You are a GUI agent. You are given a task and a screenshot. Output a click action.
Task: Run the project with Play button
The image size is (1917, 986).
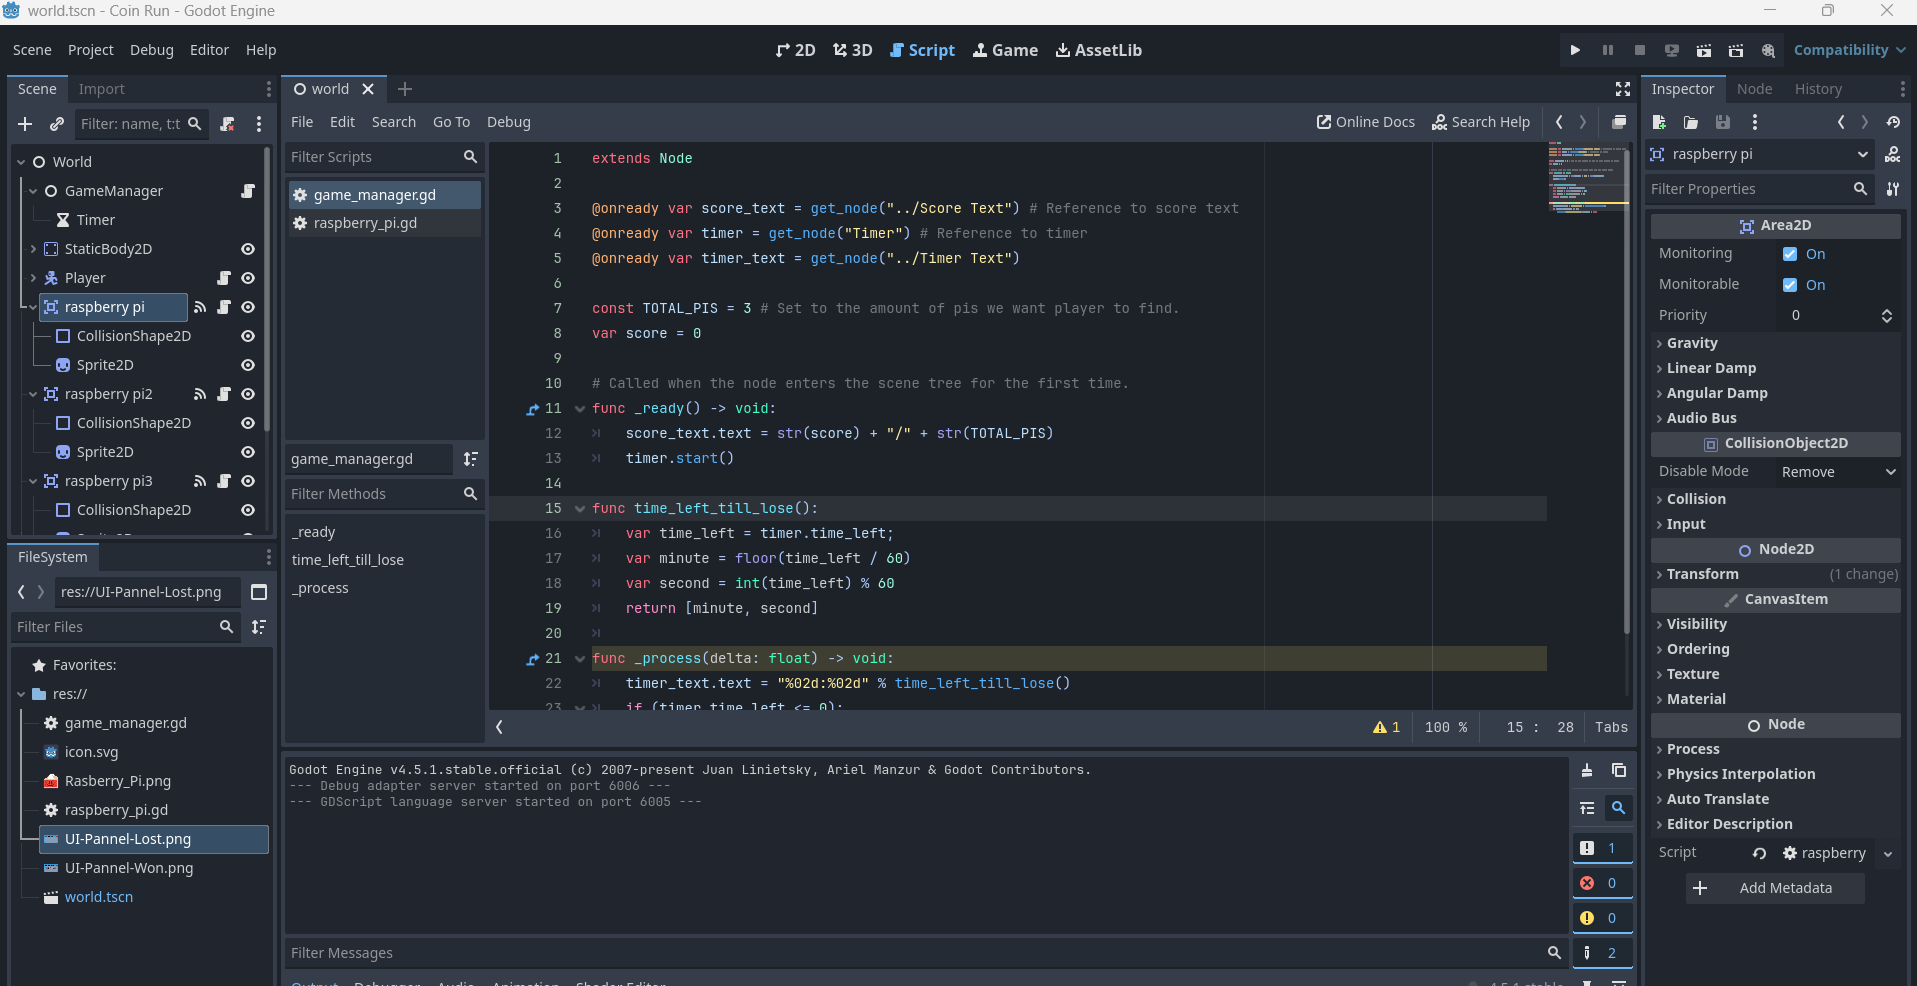(1575, 50)
